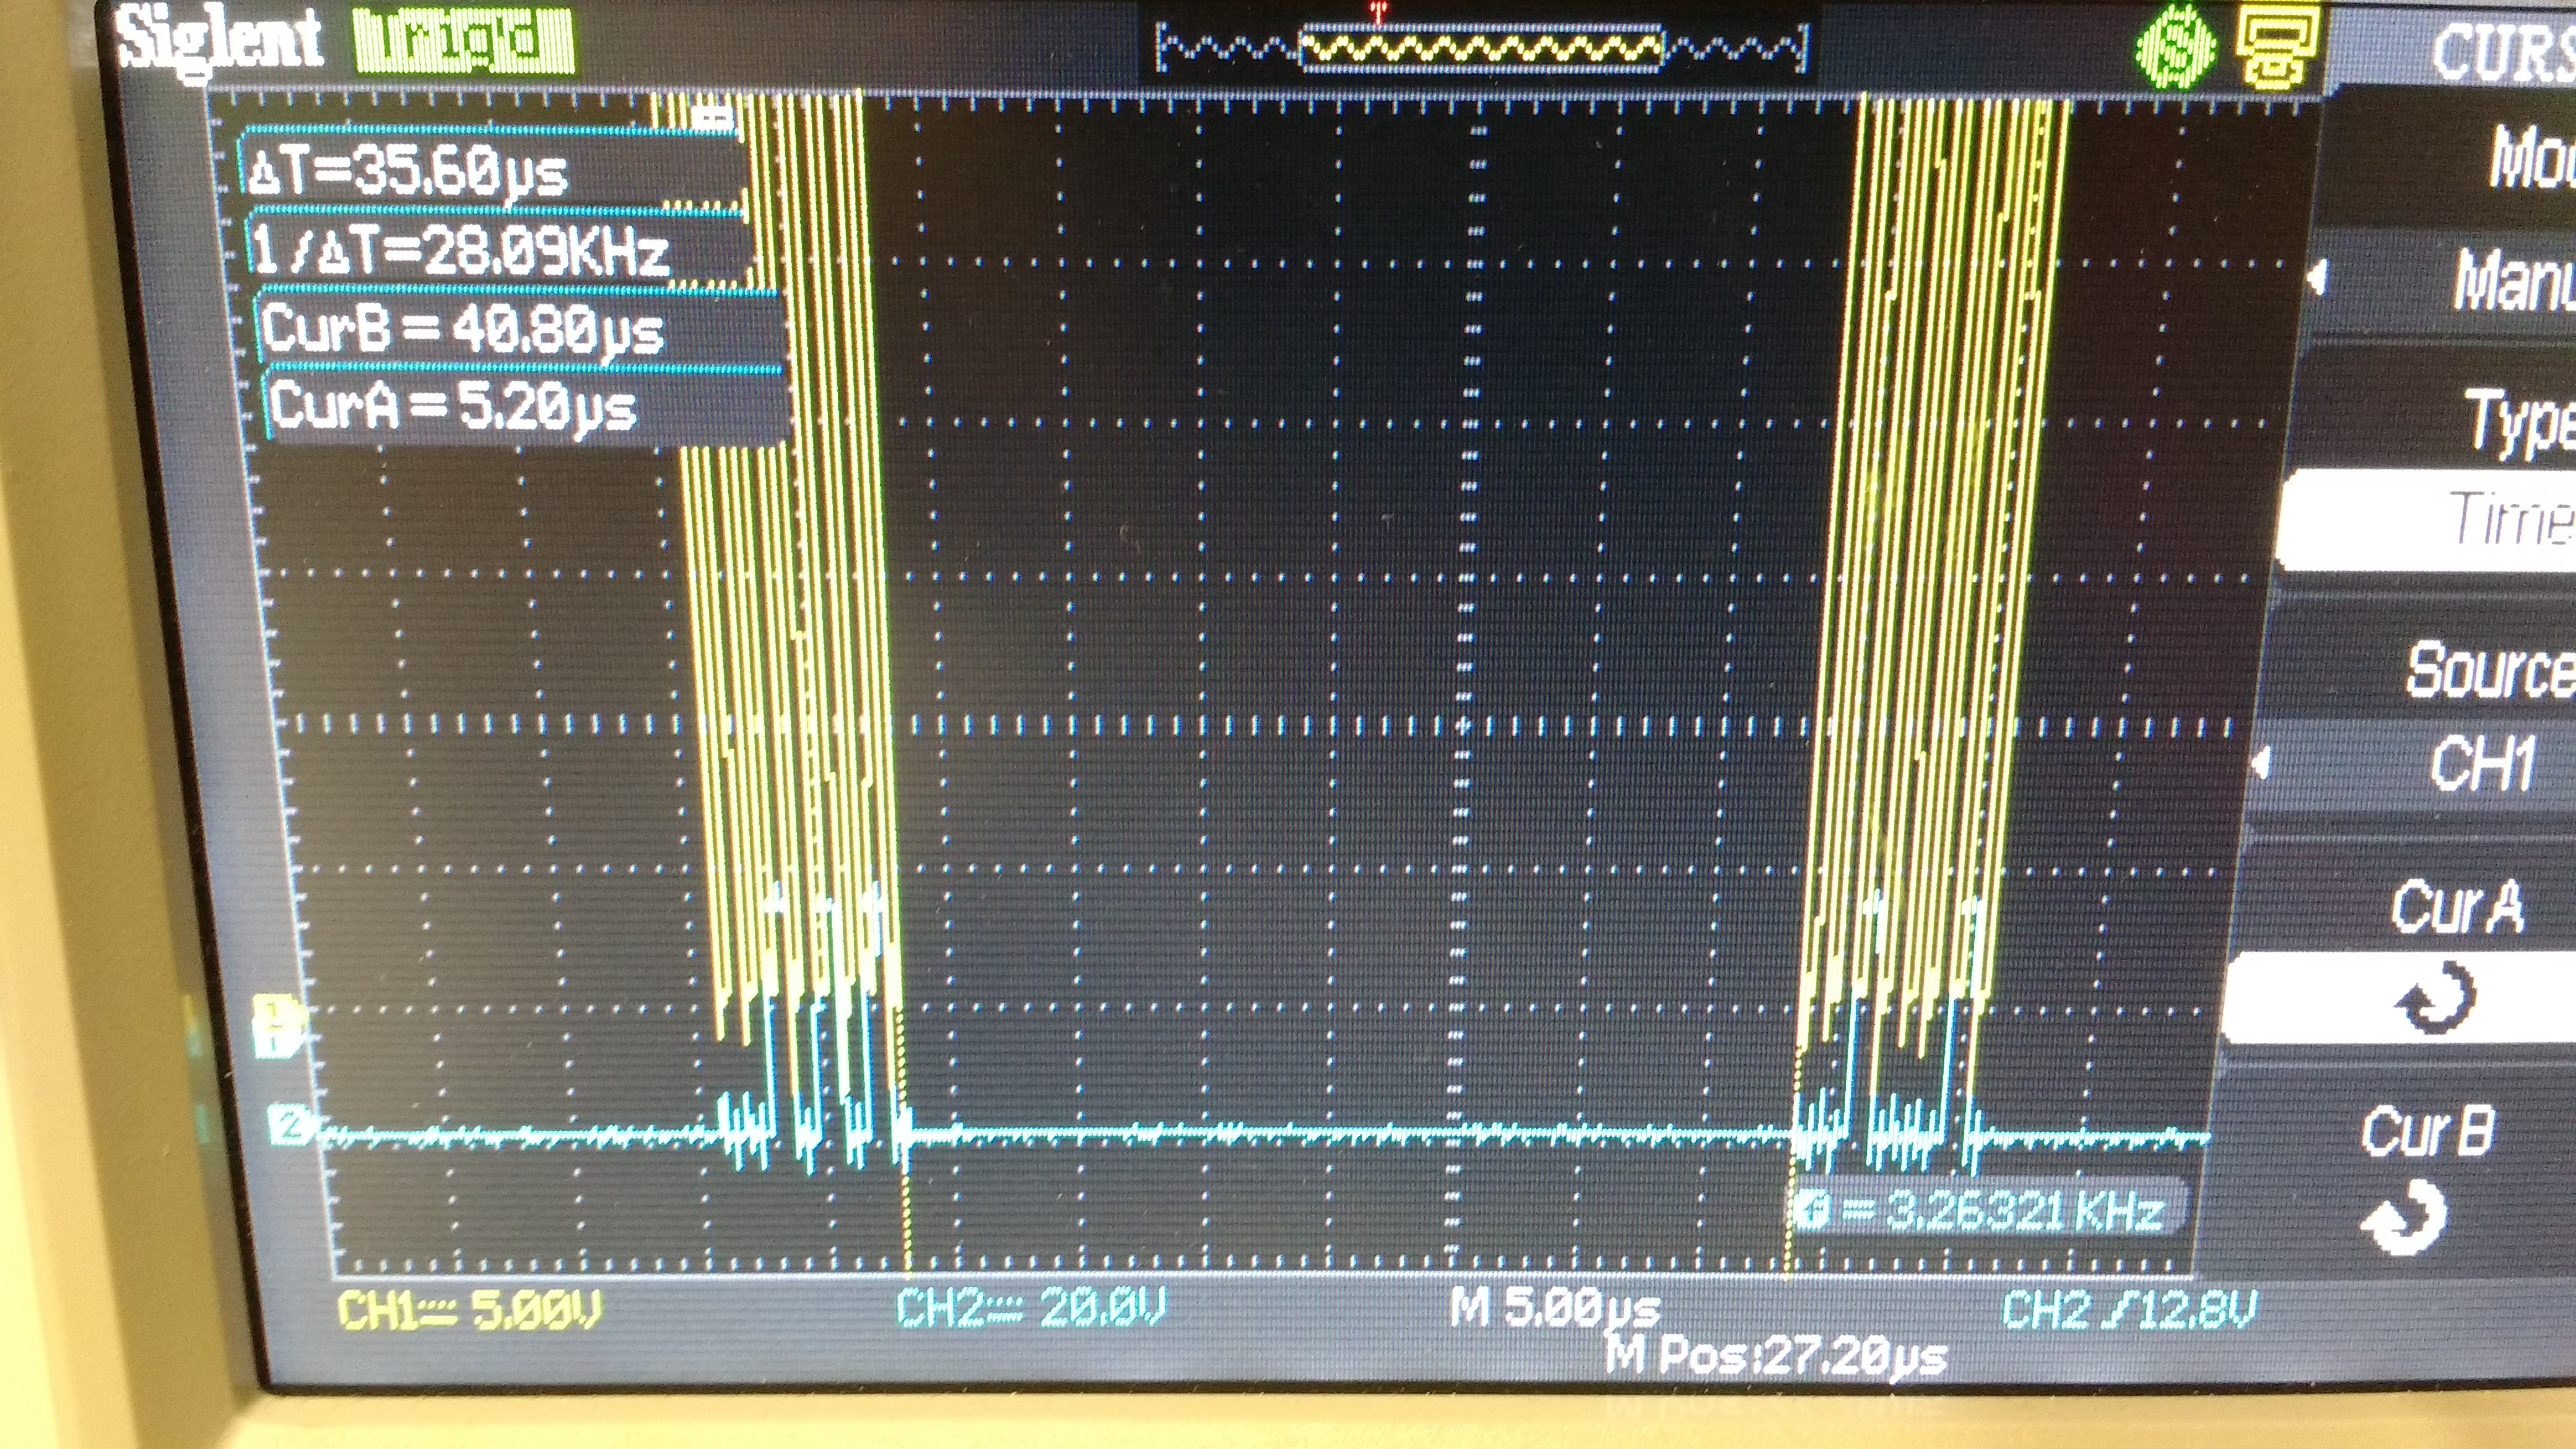Click the red trigger position T marker
2576x1449 pixels.
point(1379,13)
